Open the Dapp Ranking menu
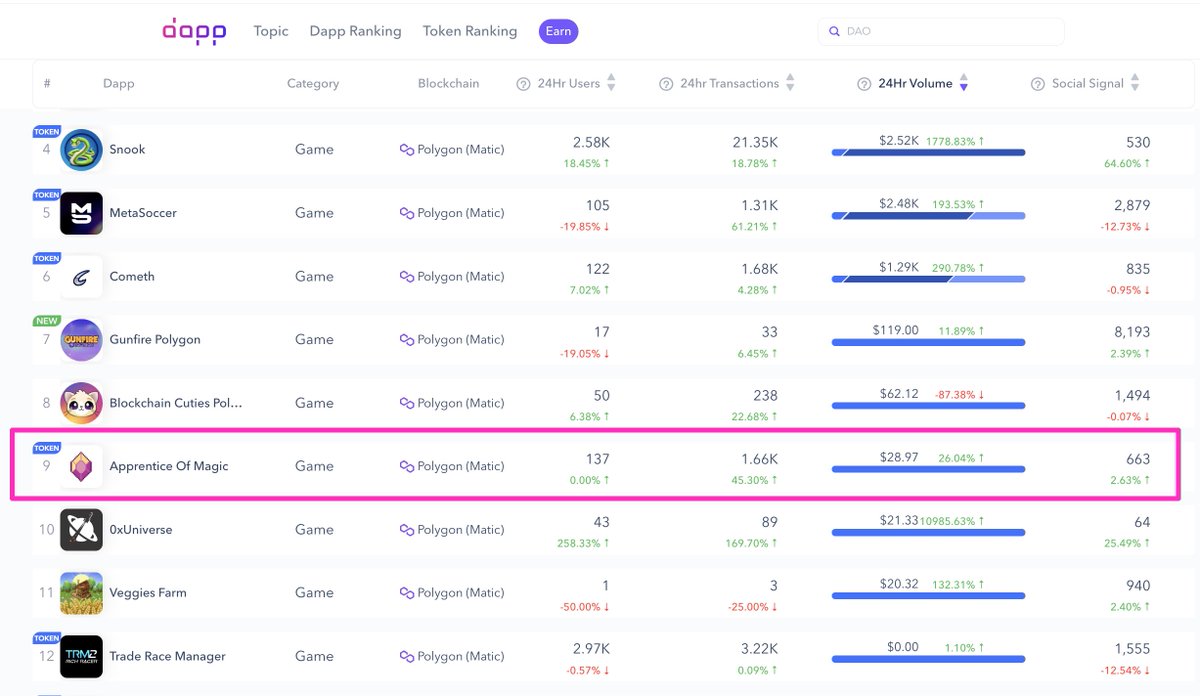 click(x=355, y=31)
